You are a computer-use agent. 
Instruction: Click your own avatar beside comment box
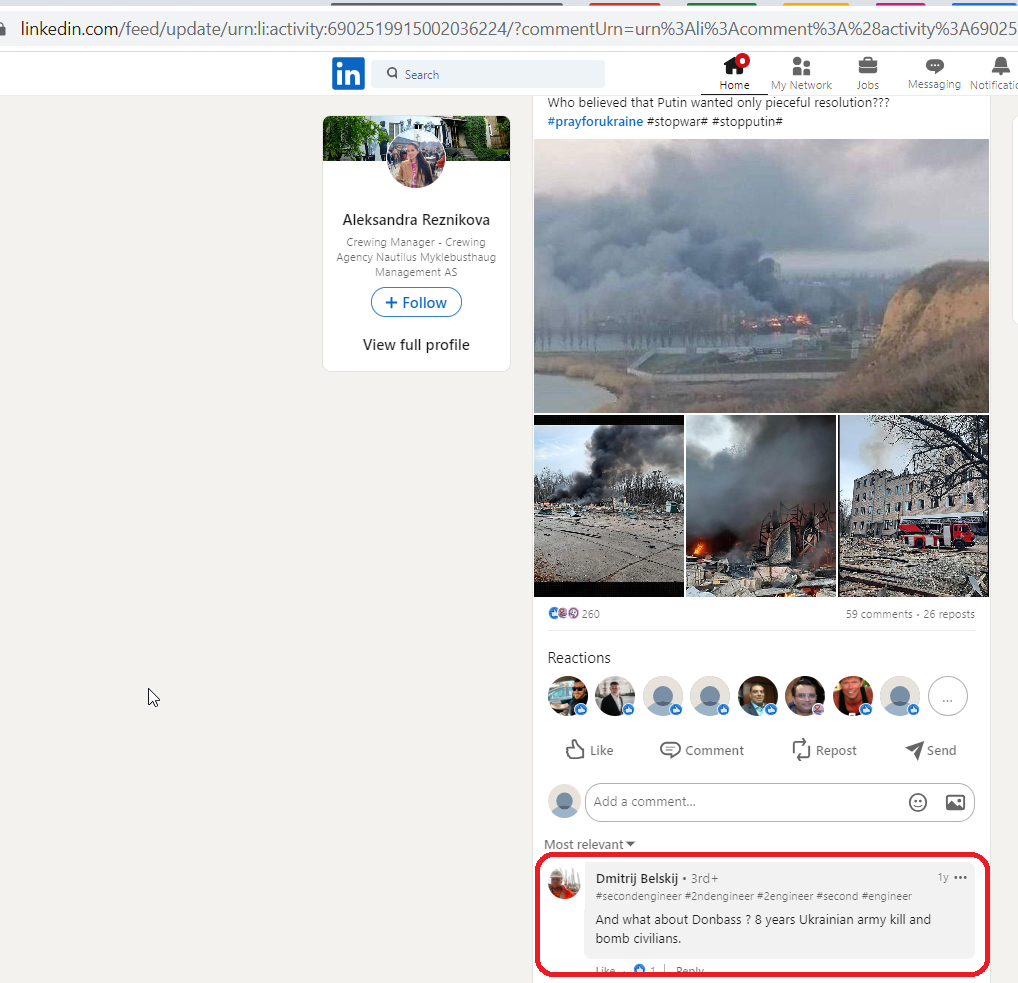click(564, 801)
